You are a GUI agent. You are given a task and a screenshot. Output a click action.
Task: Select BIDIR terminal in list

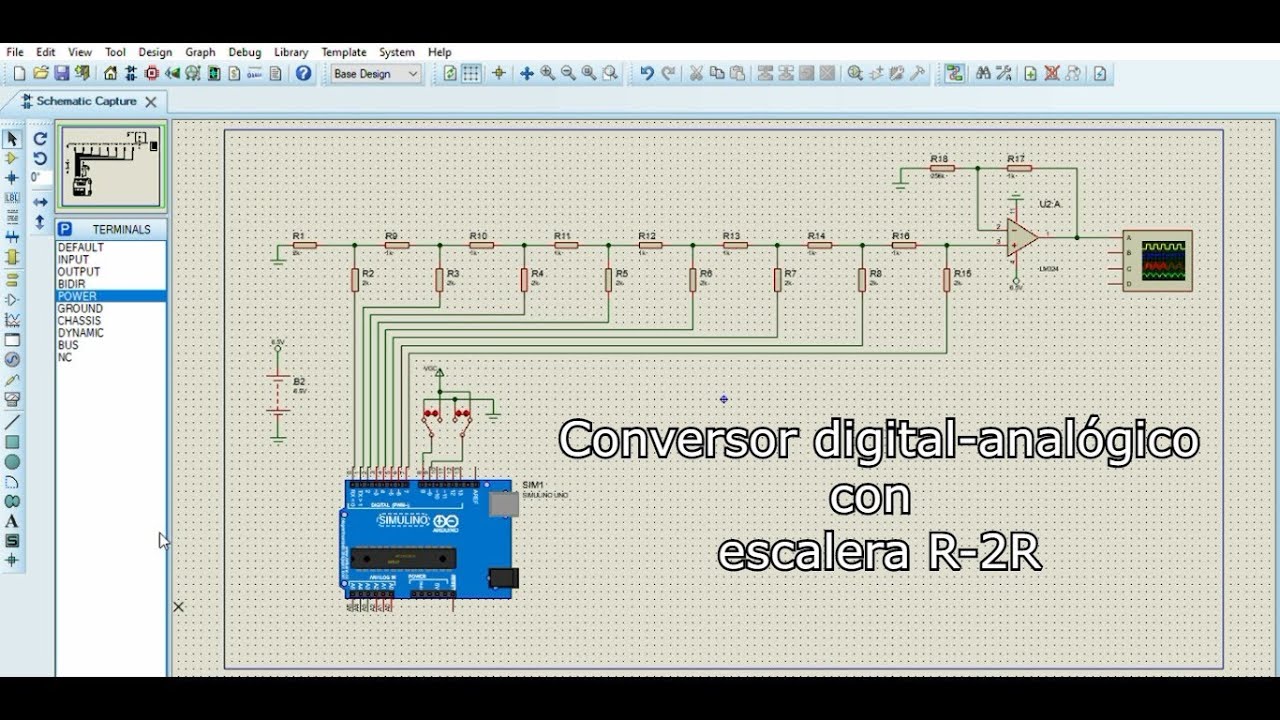(x=111, y=284)
